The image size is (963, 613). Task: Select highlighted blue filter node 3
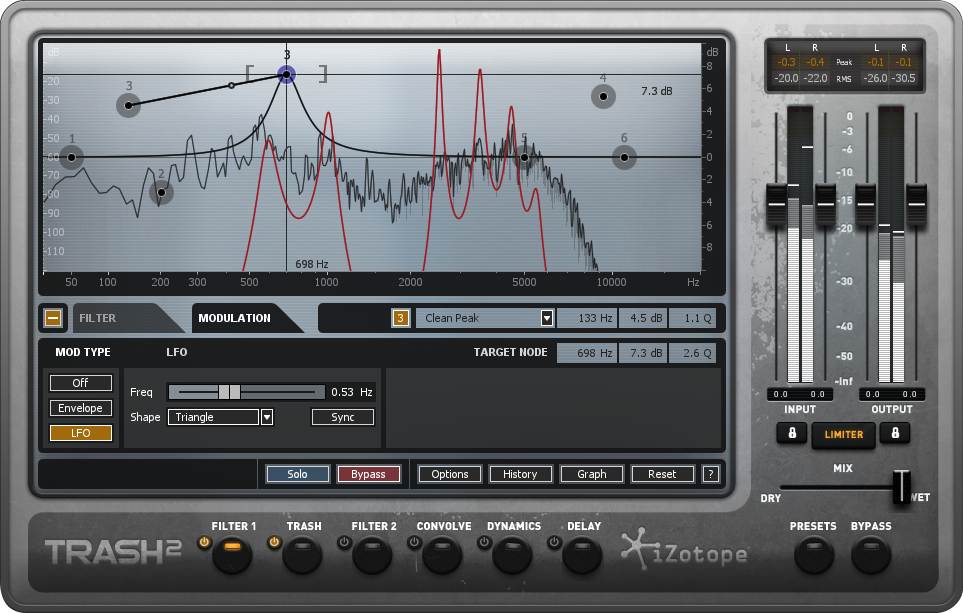coord(286,75)
